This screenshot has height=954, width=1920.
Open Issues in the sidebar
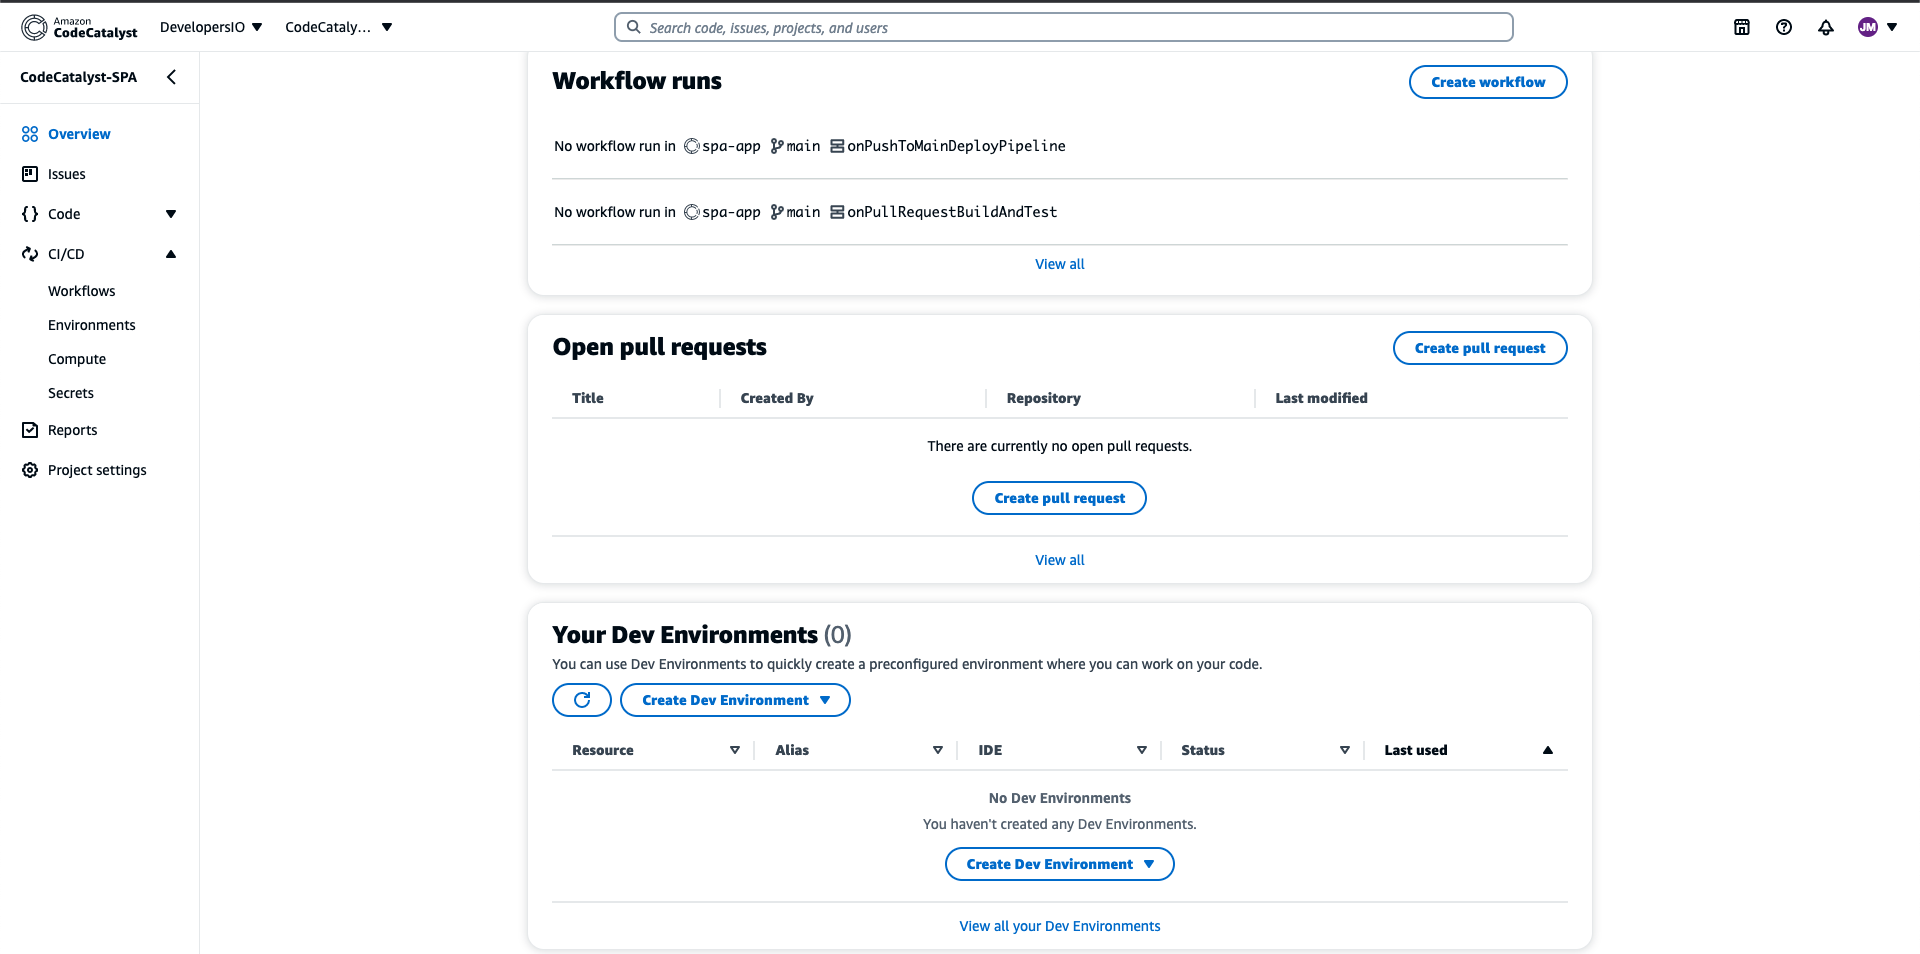pyautogui.click(x=67, y=174)
